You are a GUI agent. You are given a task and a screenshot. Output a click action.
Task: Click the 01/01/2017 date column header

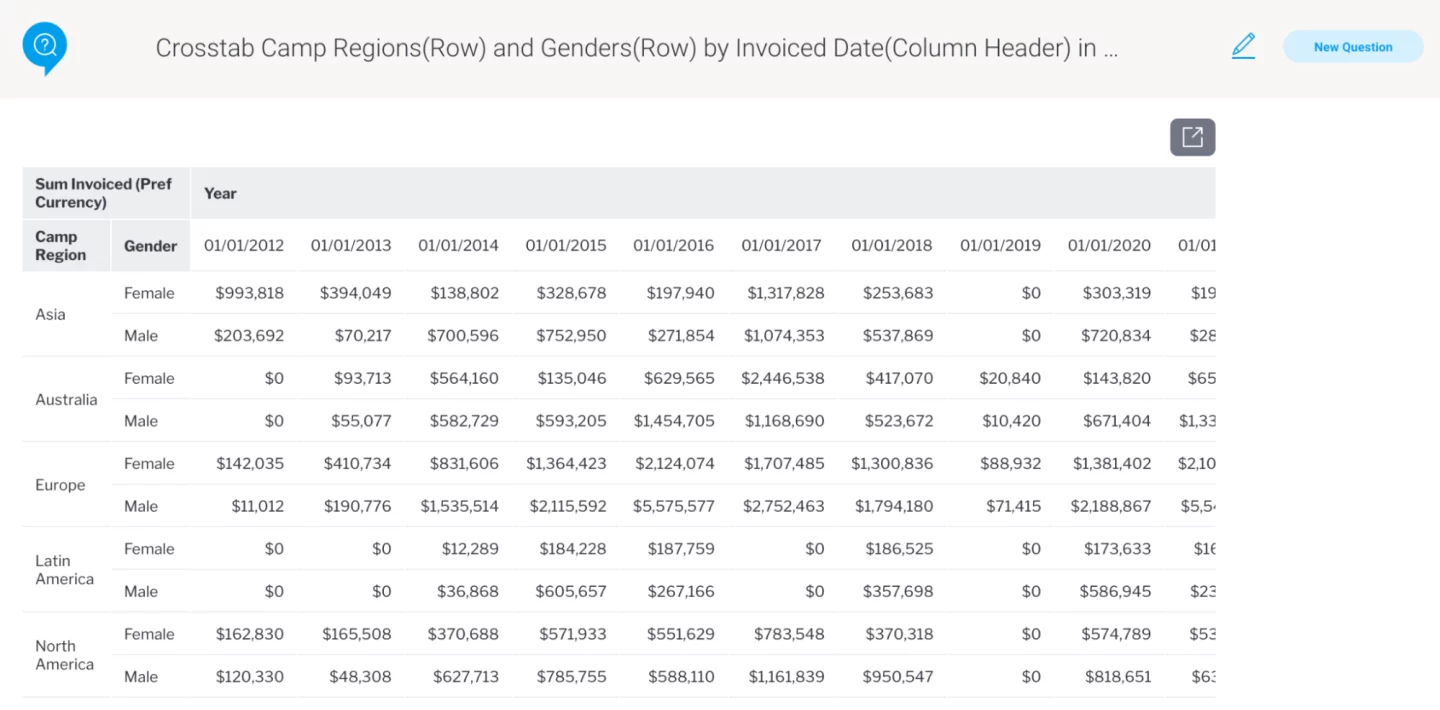click(781, 246)
